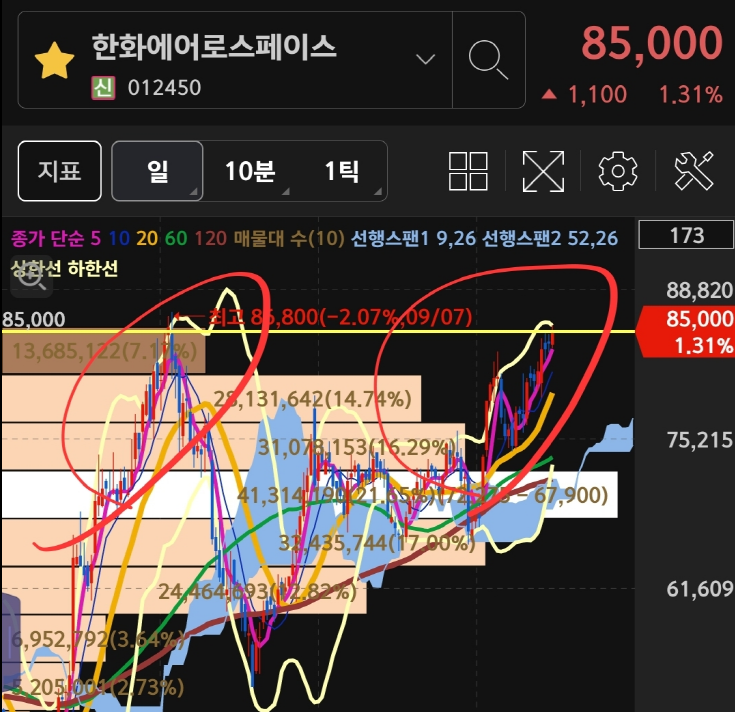Select the 10분 chart interval tab

pos(250,171)
